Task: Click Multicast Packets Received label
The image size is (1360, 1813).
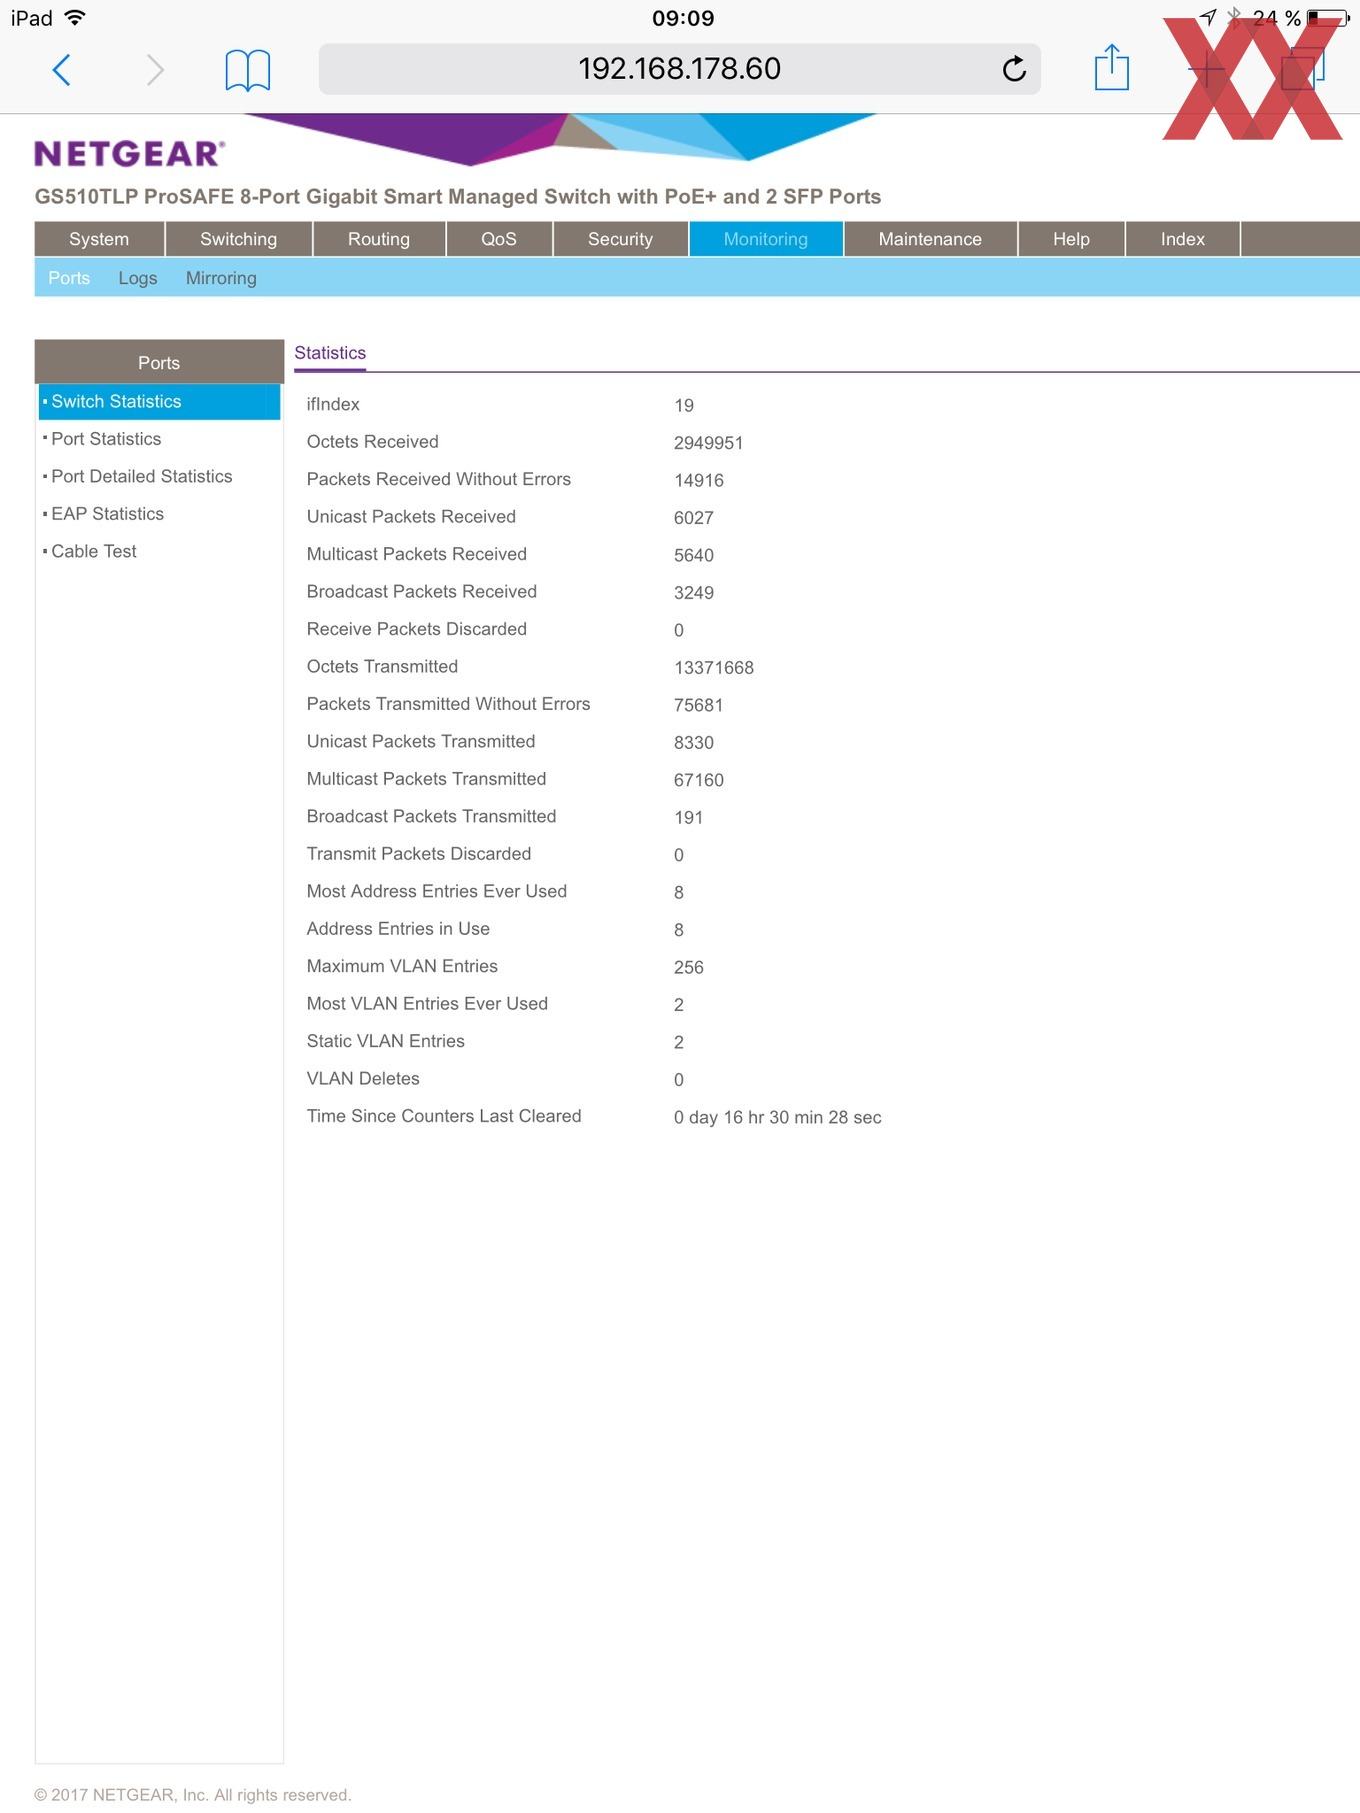Action: click(416, 554)
